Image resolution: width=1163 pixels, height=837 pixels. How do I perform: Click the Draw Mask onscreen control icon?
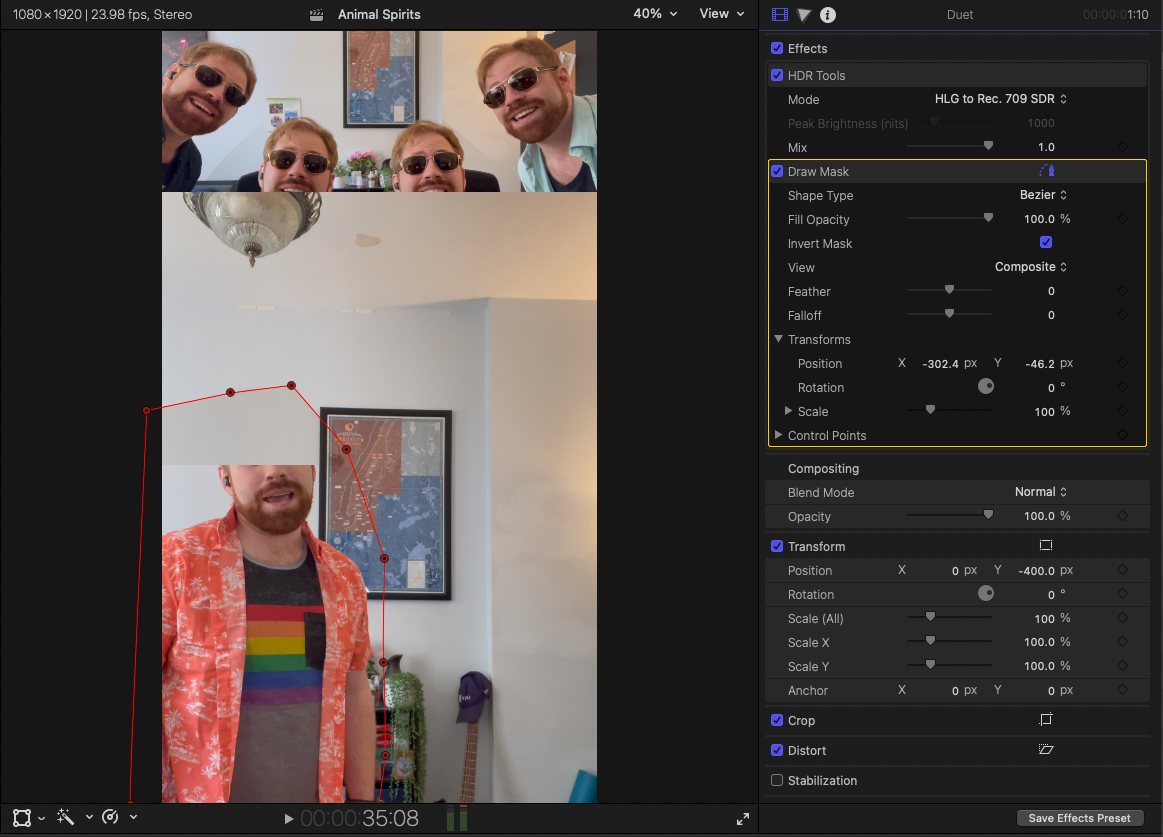(x=1047, y=171)
